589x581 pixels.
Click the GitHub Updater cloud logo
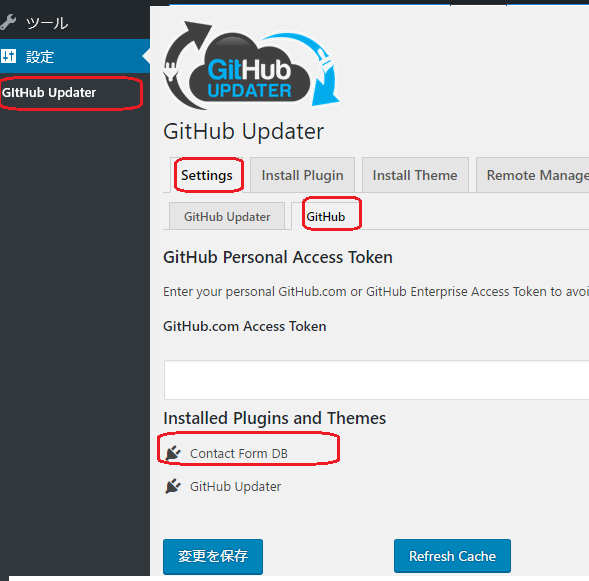tap(251, 66)
